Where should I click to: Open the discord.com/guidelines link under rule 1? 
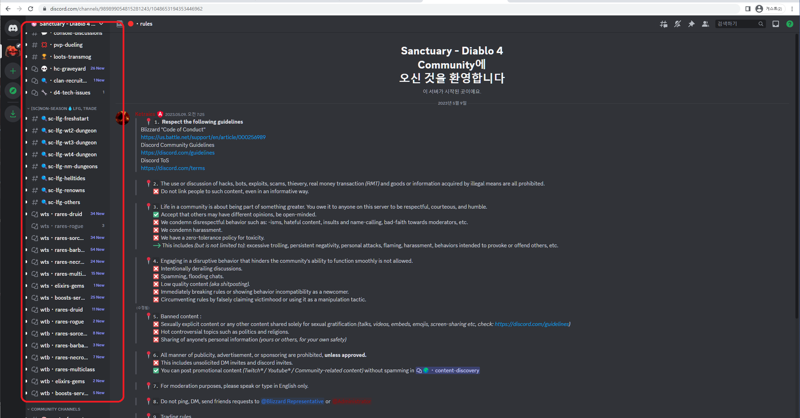coord(178,153)
